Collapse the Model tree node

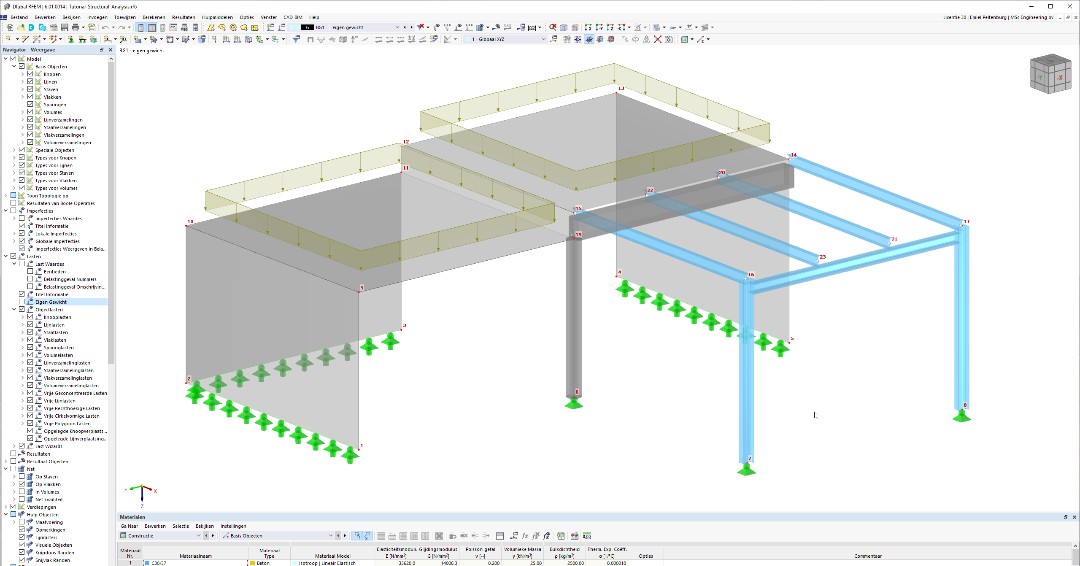coord(6,59)
